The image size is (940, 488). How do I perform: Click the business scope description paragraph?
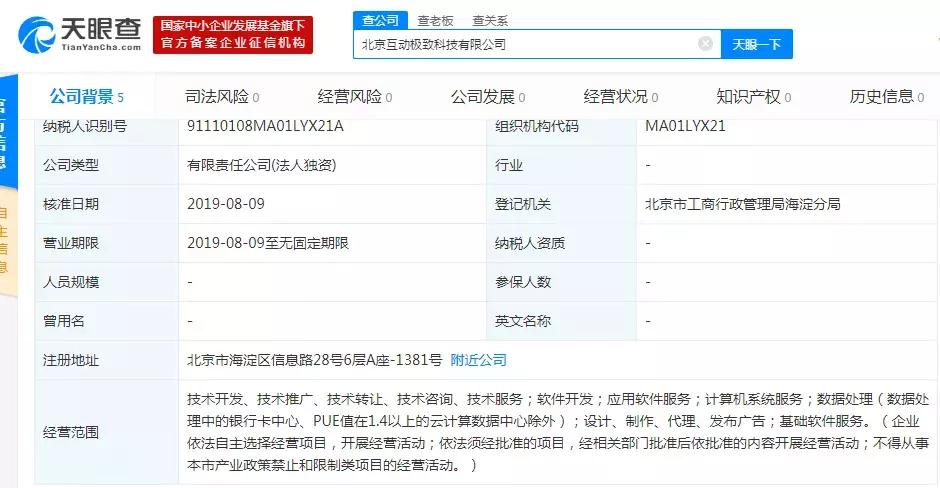[x=558, y=432]
